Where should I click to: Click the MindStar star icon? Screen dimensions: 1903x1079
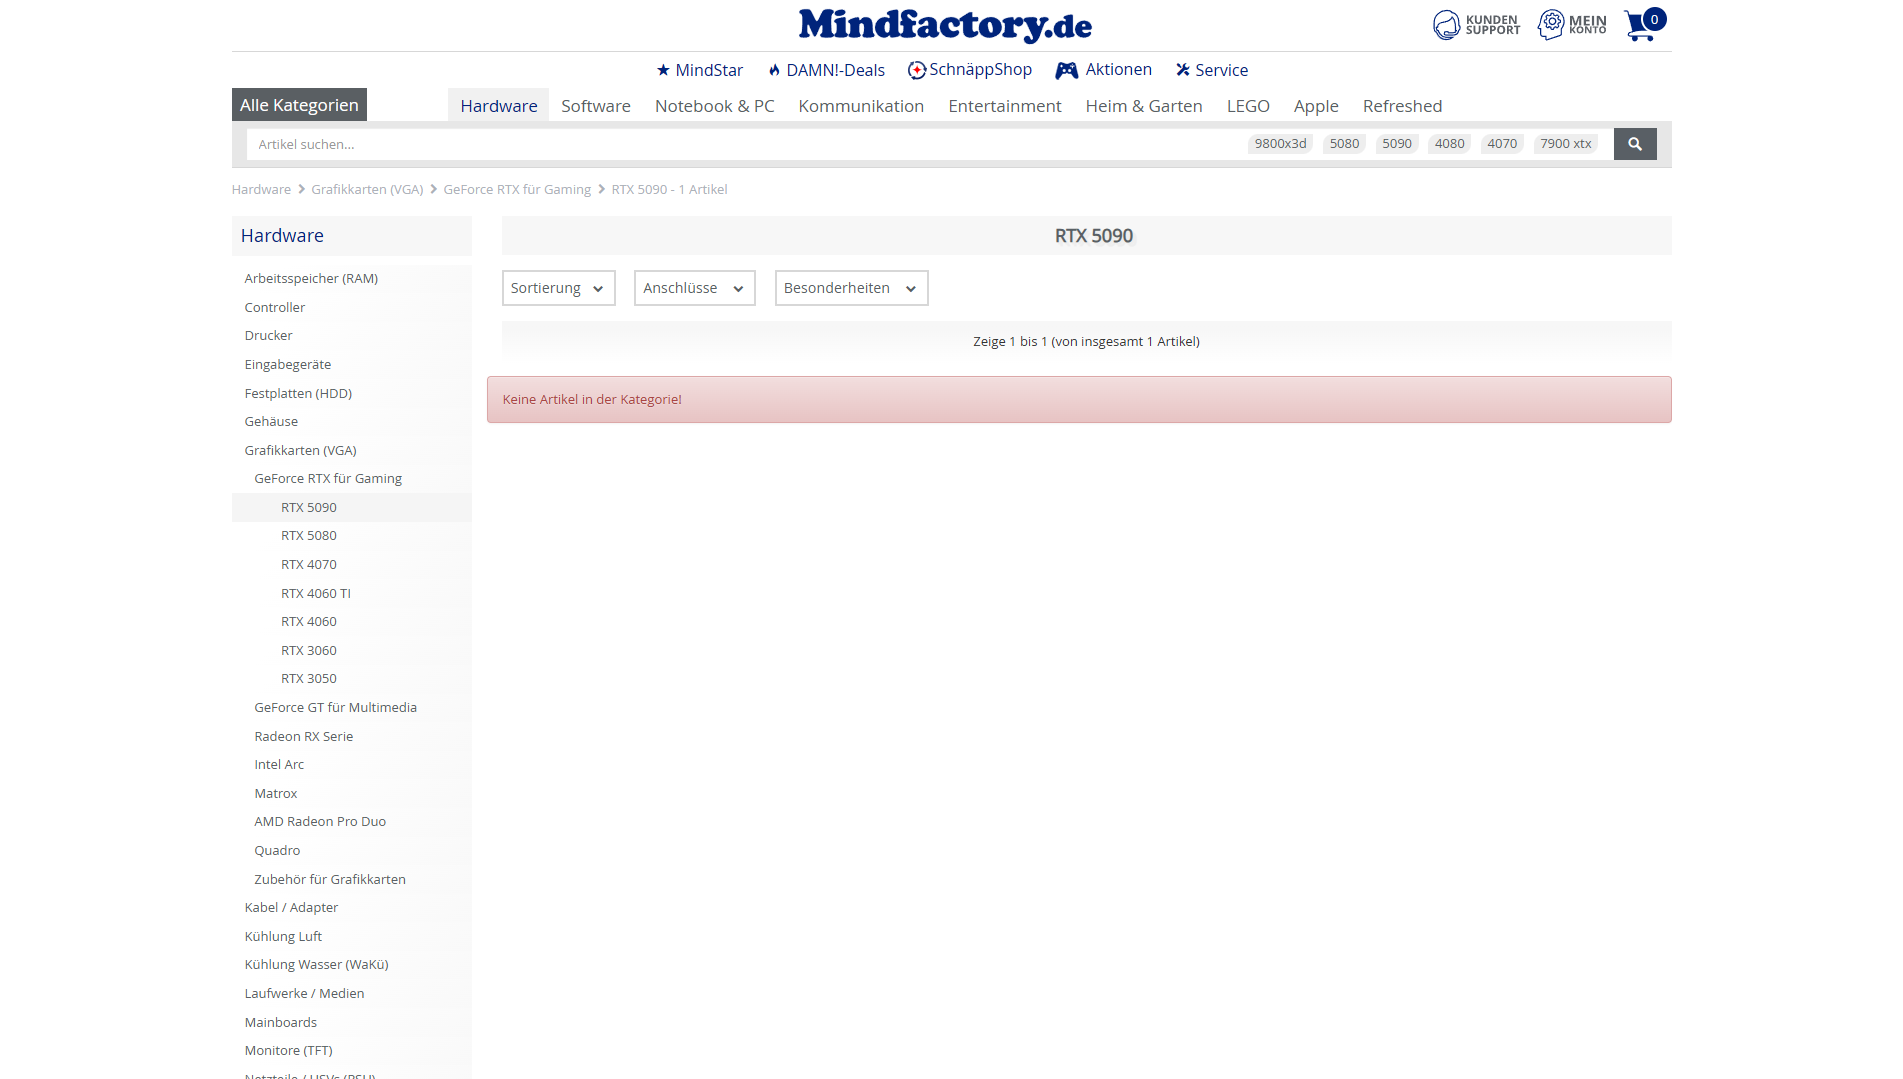(663, 70)
